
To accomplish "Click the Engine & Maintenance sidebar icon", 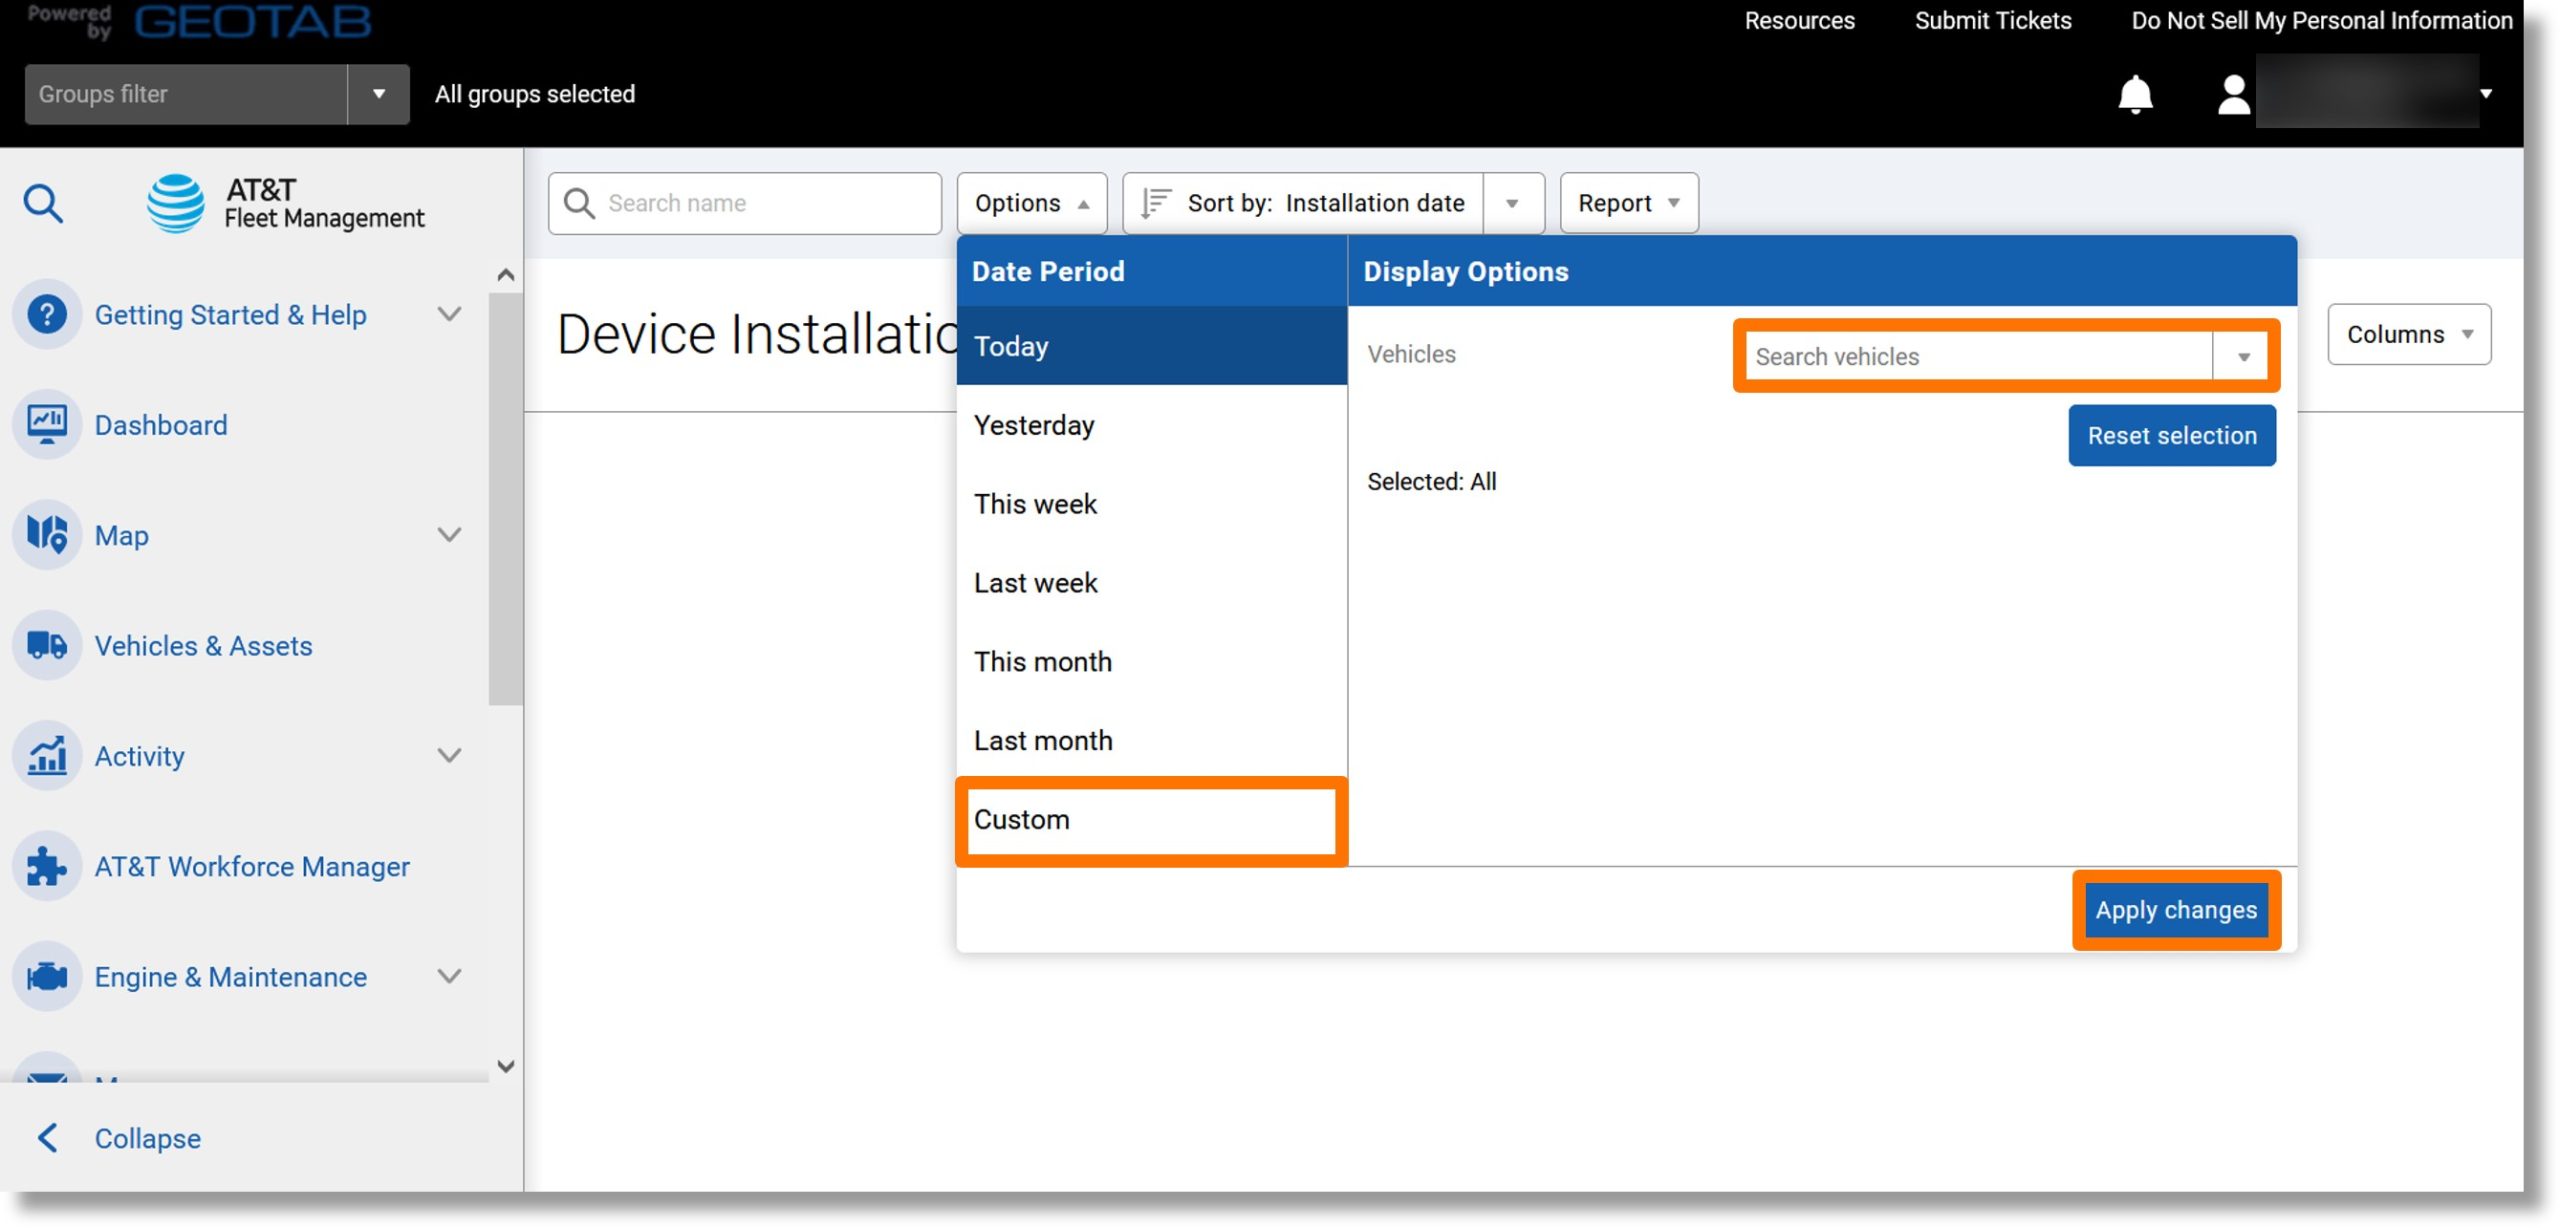I will (49, 977).
